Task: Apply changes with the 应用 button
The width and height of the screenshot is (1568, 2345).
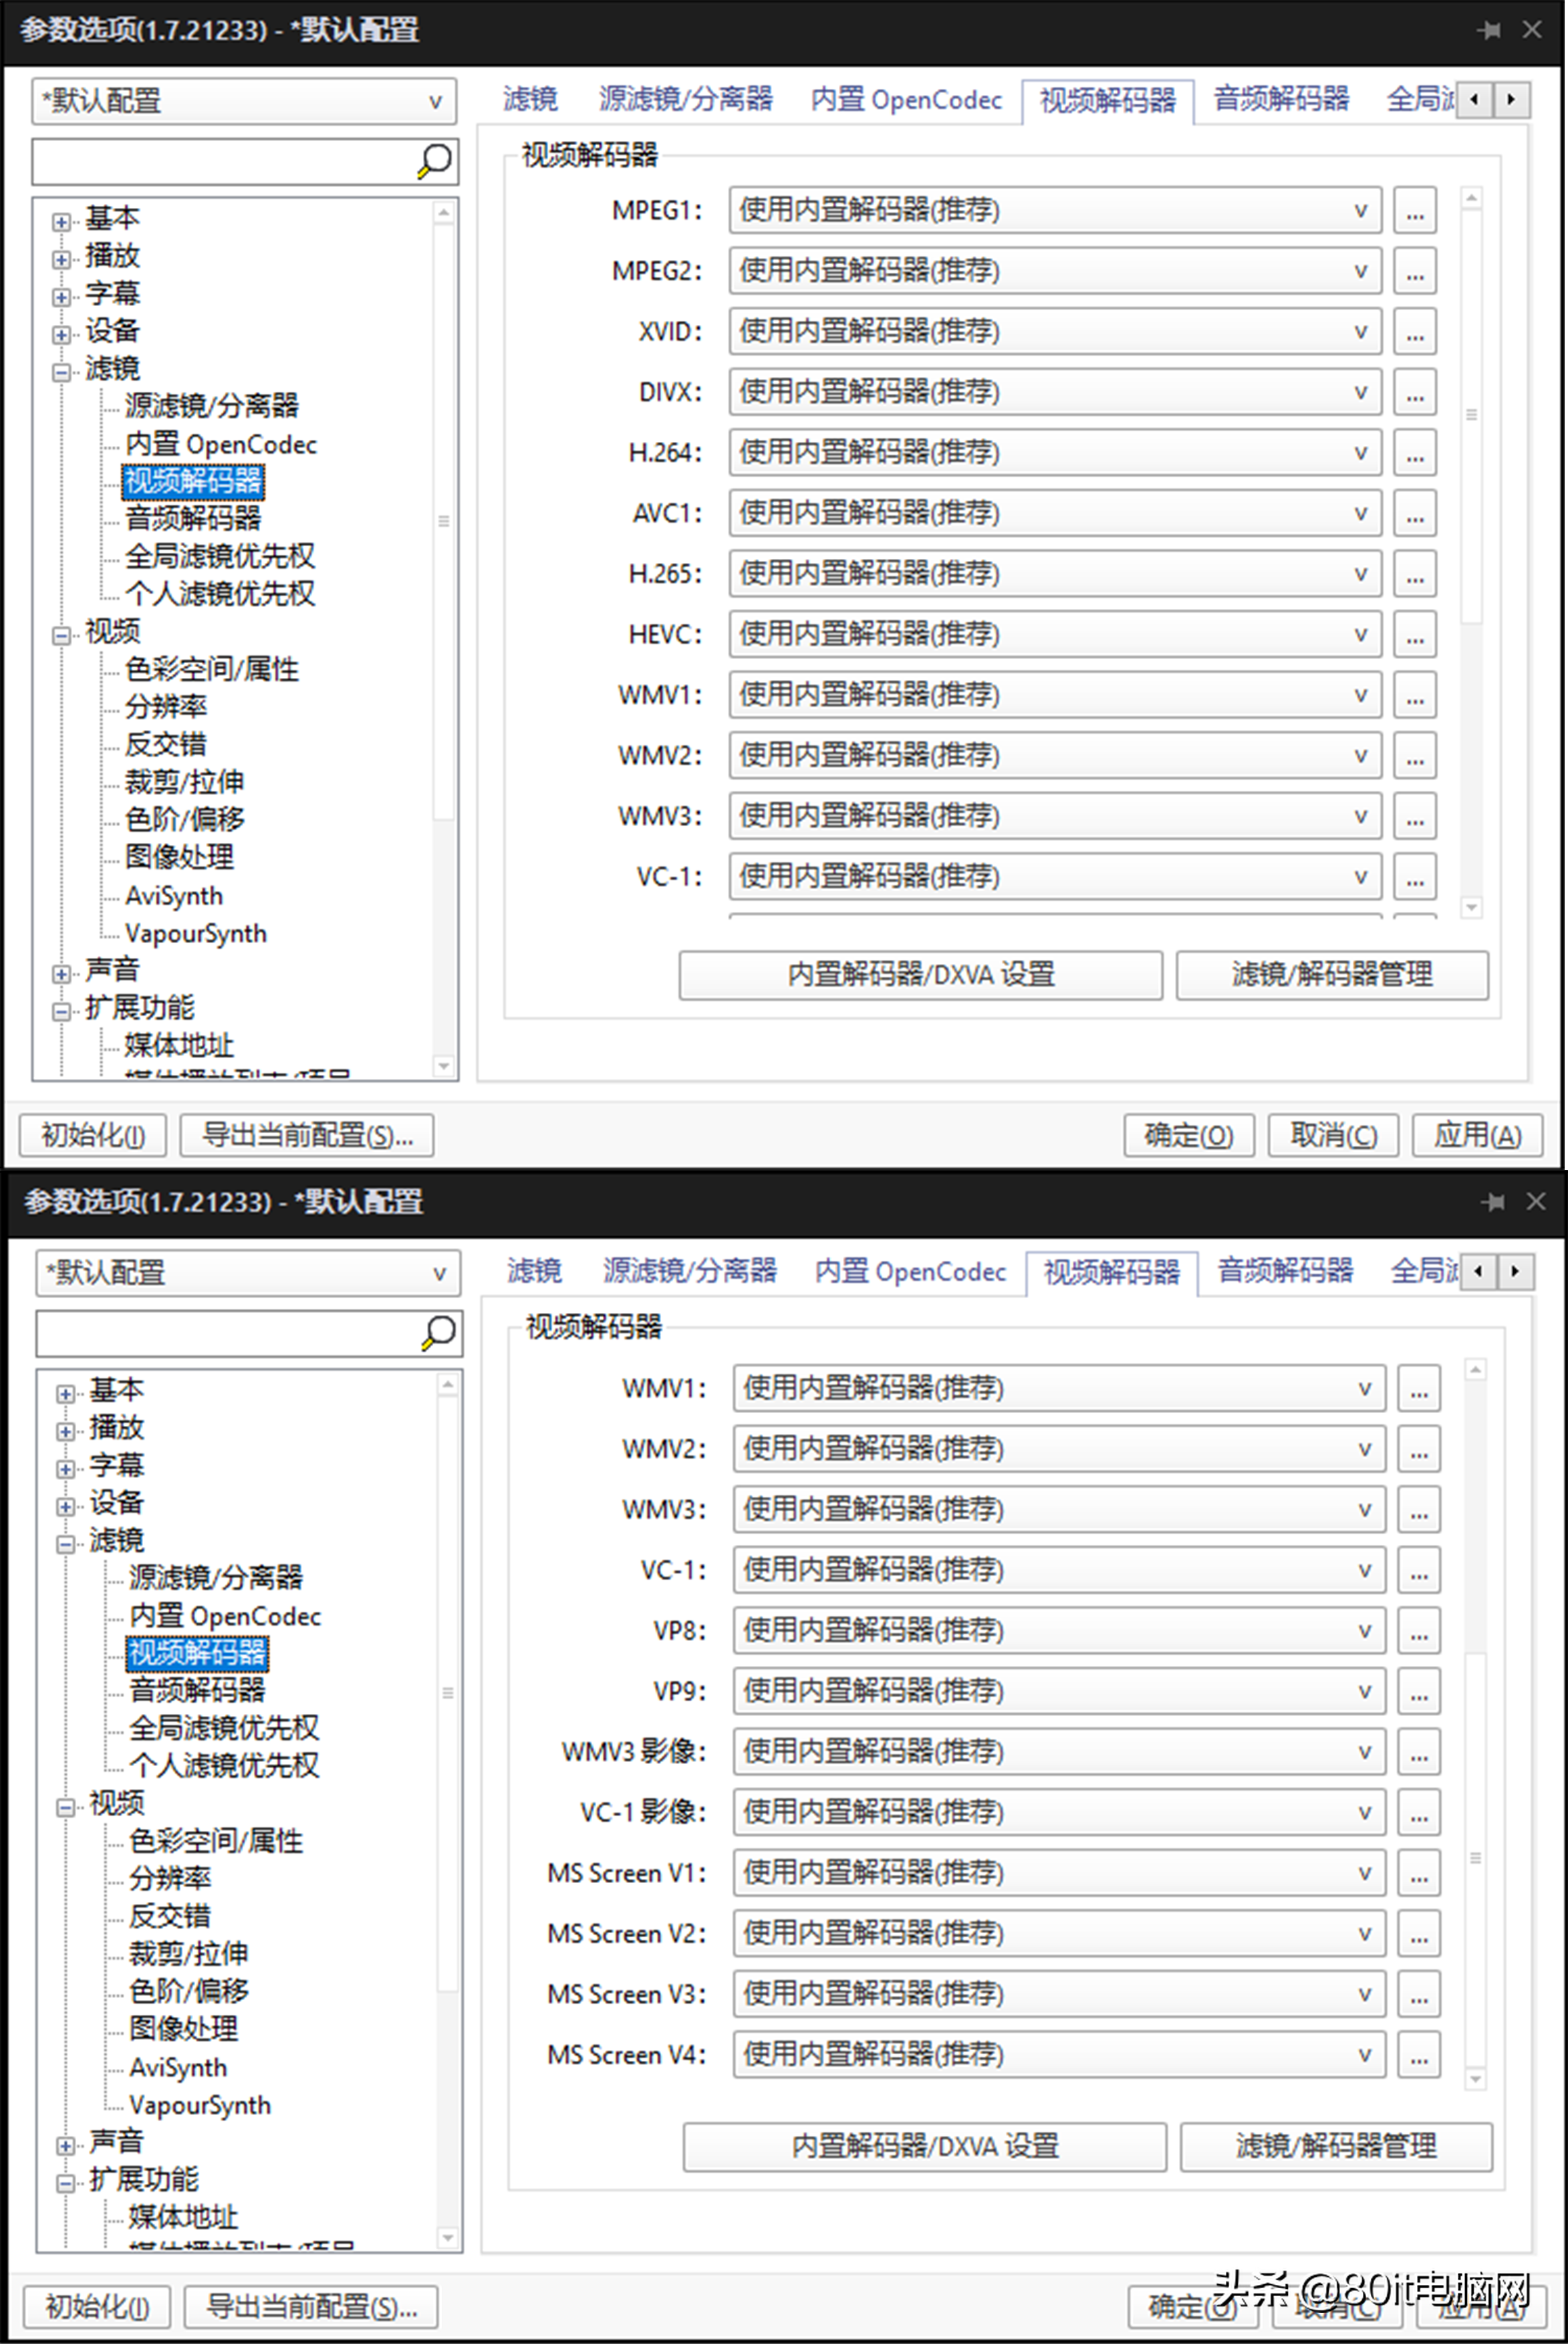Action: pyautogui.click(x=1477, y=1135)
